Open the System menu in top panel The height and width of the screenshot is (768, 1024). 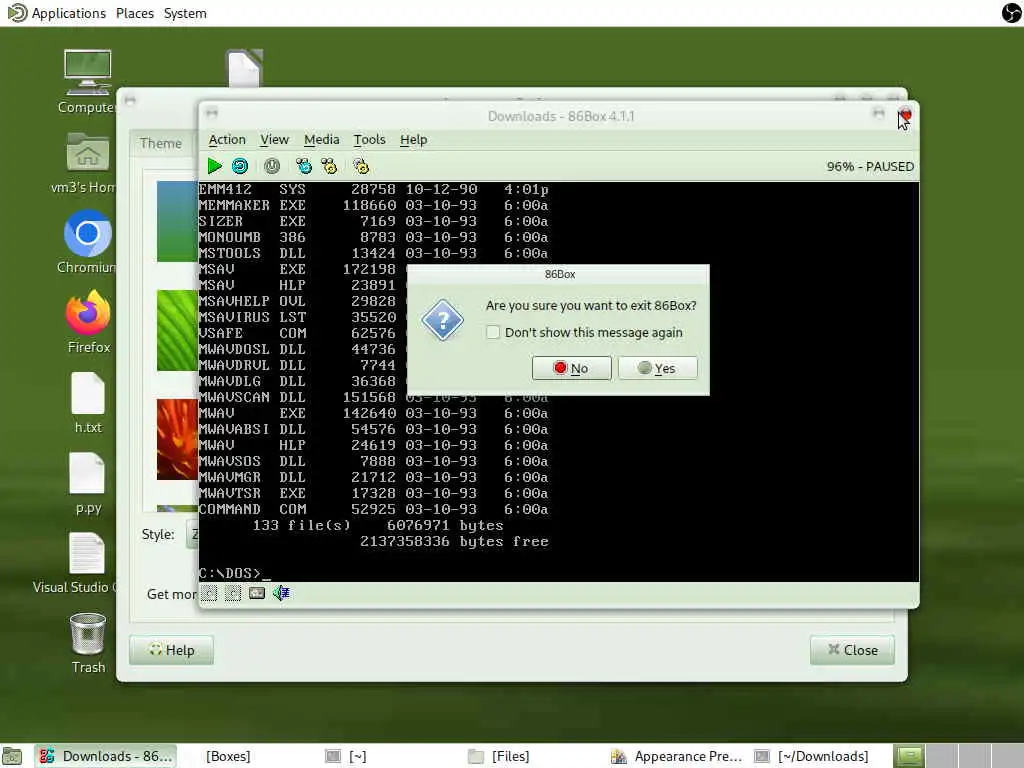pyautogui.click(x=185, y=13)
